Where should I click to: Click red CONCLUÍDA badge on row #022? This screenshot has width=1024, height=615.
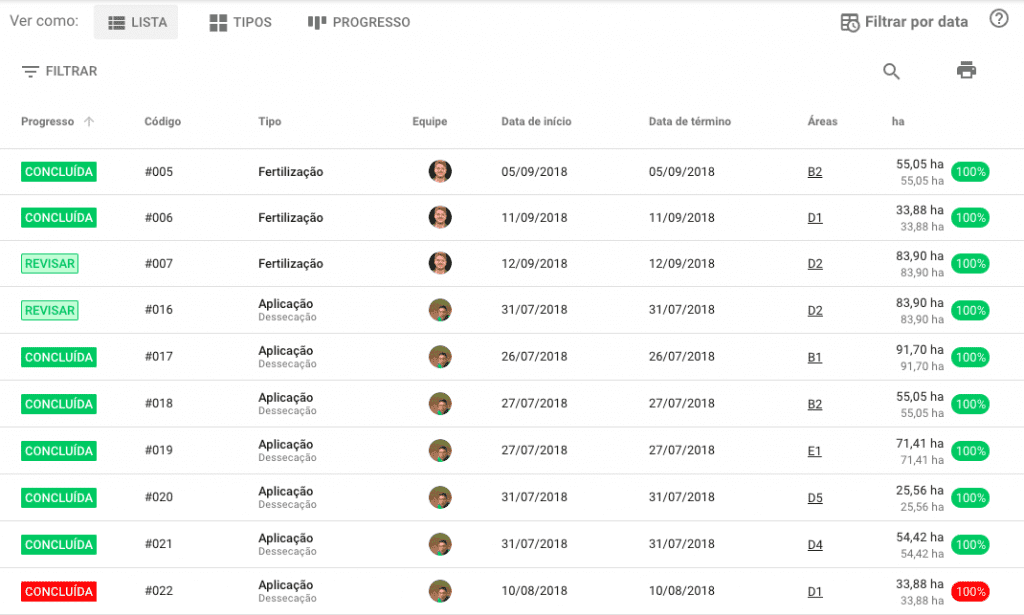59,591
